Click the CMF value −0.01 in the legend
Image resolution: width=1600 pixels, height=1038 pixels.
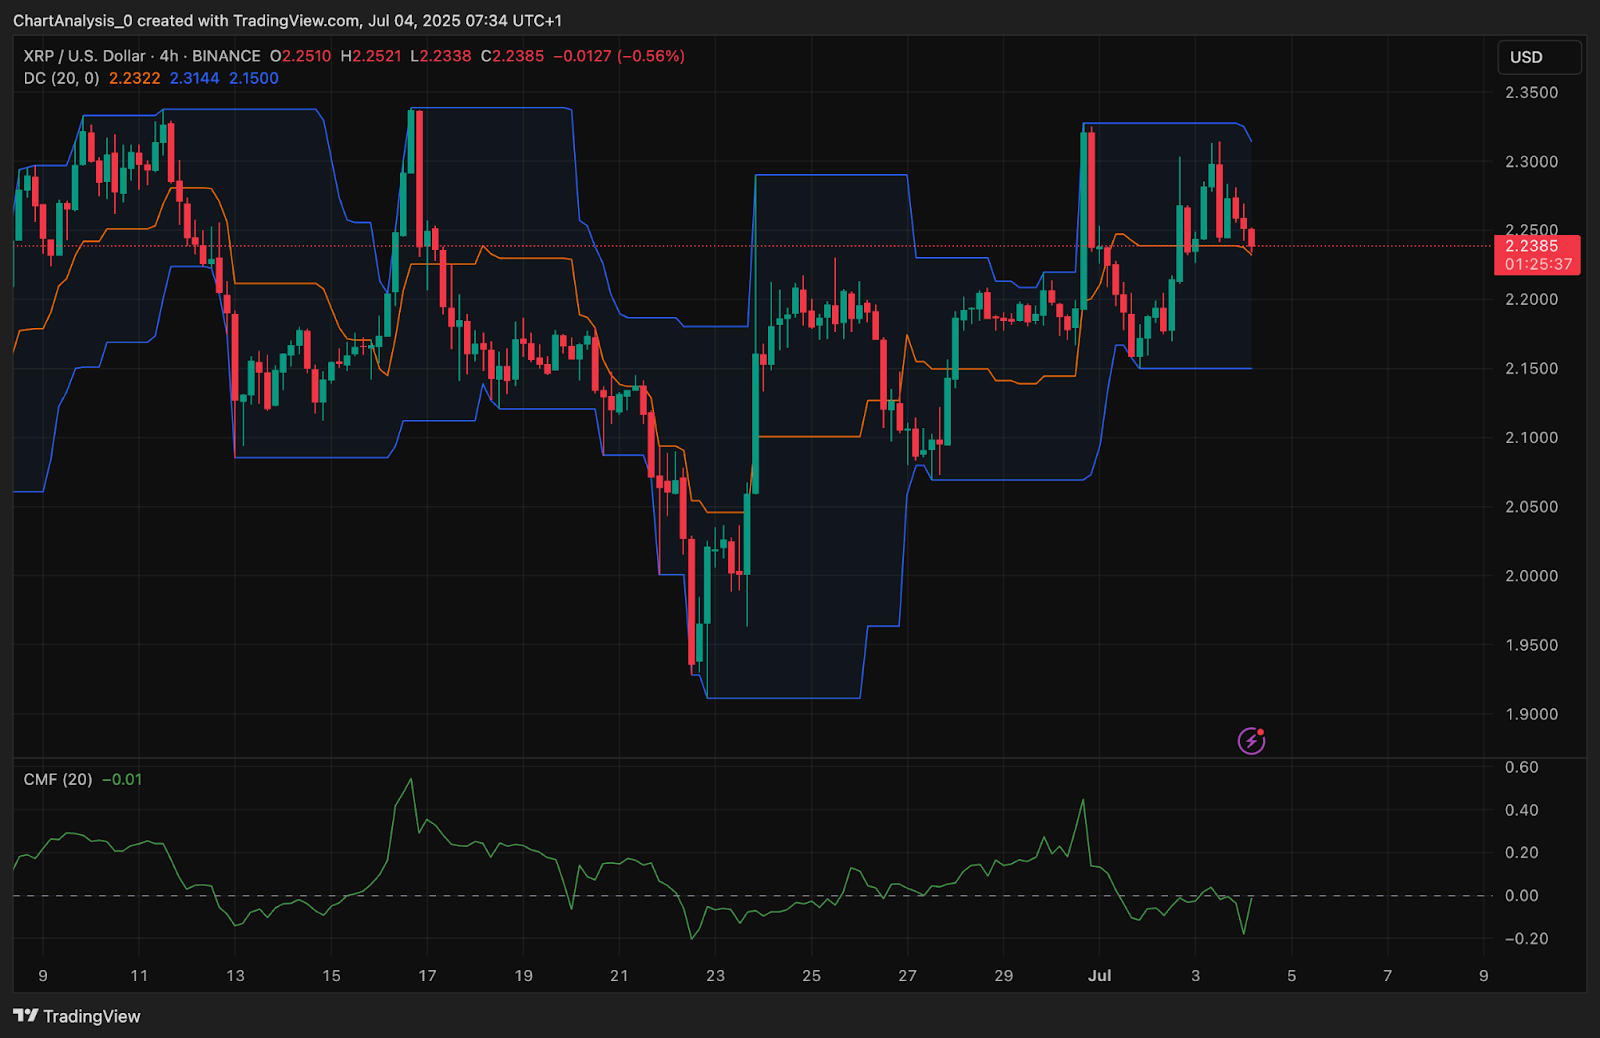(122, 779)
